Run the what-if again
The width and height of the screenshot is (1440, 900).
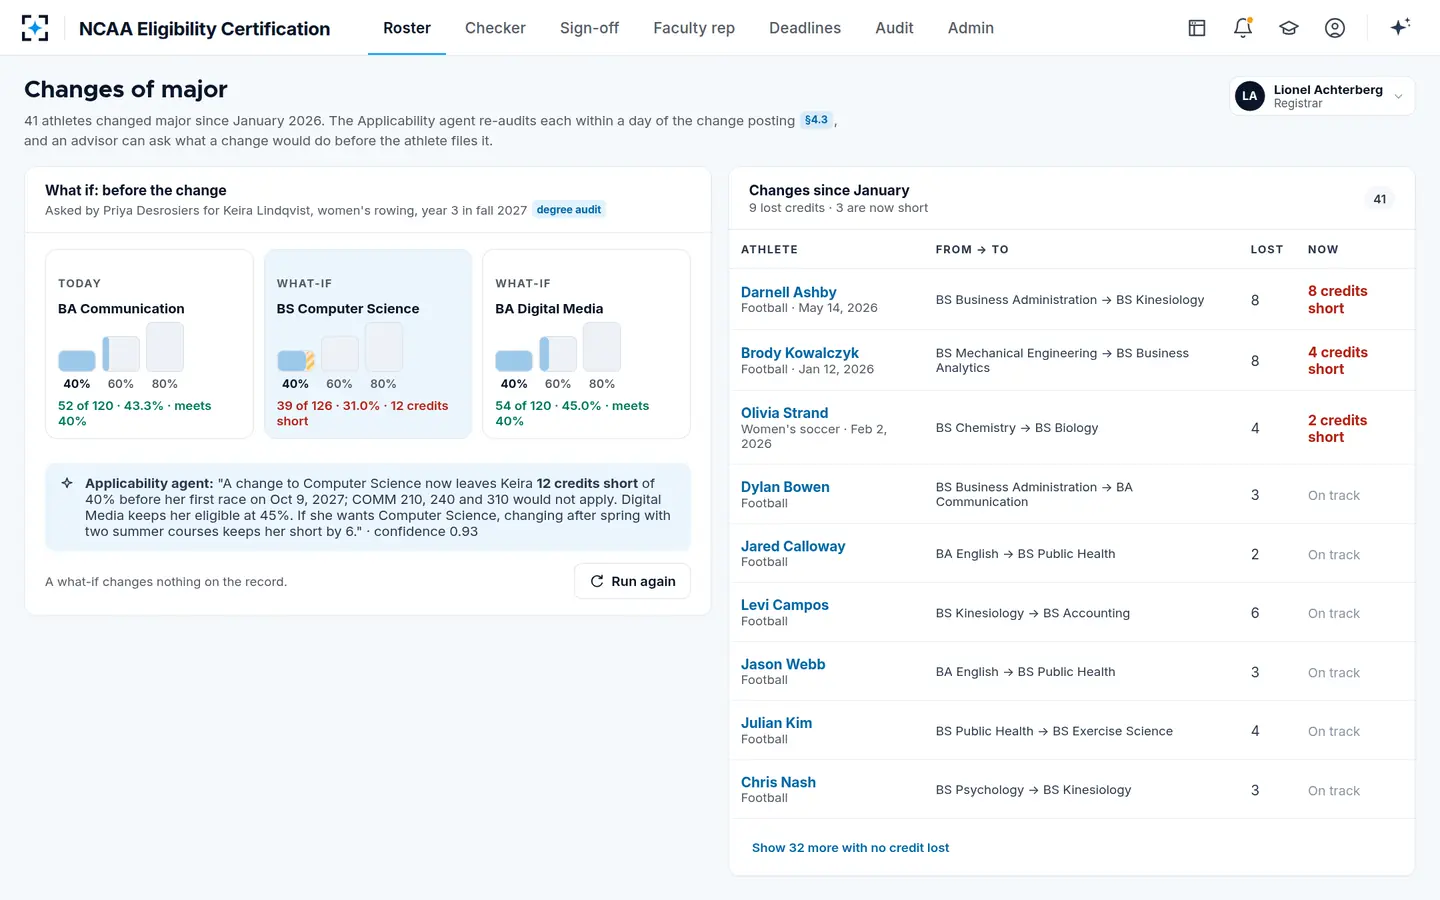632,581
